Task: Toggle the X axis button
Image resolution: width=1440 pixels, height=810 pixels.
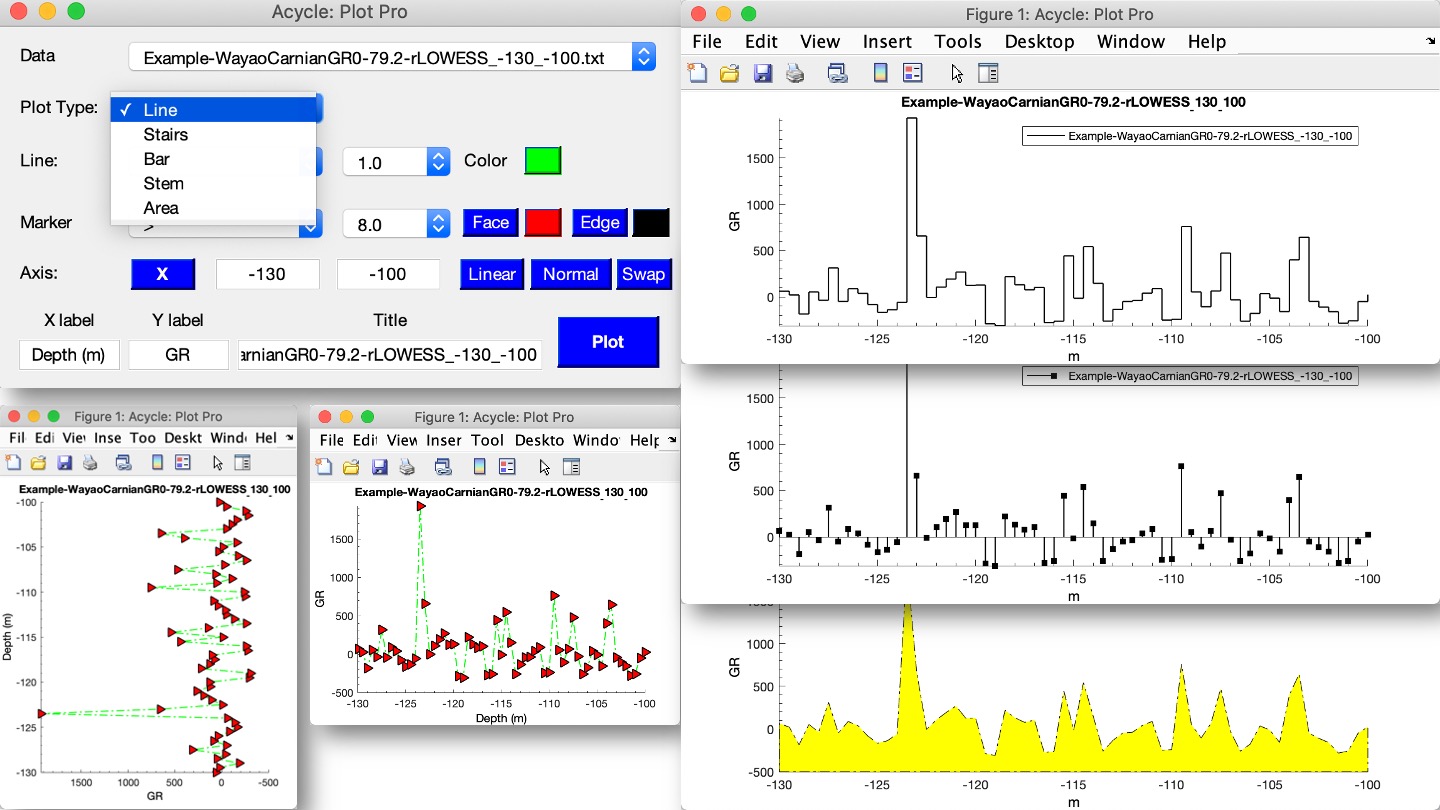Action: coord(163,274)
